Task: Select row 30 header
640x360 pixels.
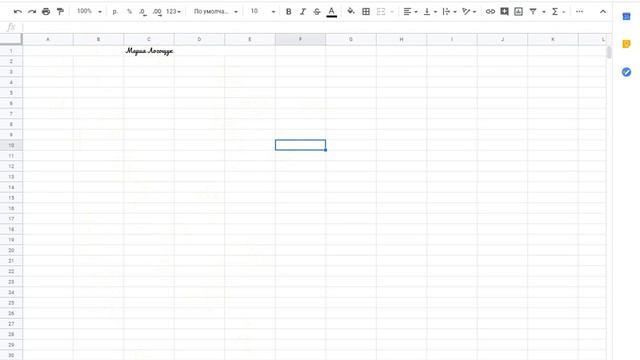Action: pos(11,355)
